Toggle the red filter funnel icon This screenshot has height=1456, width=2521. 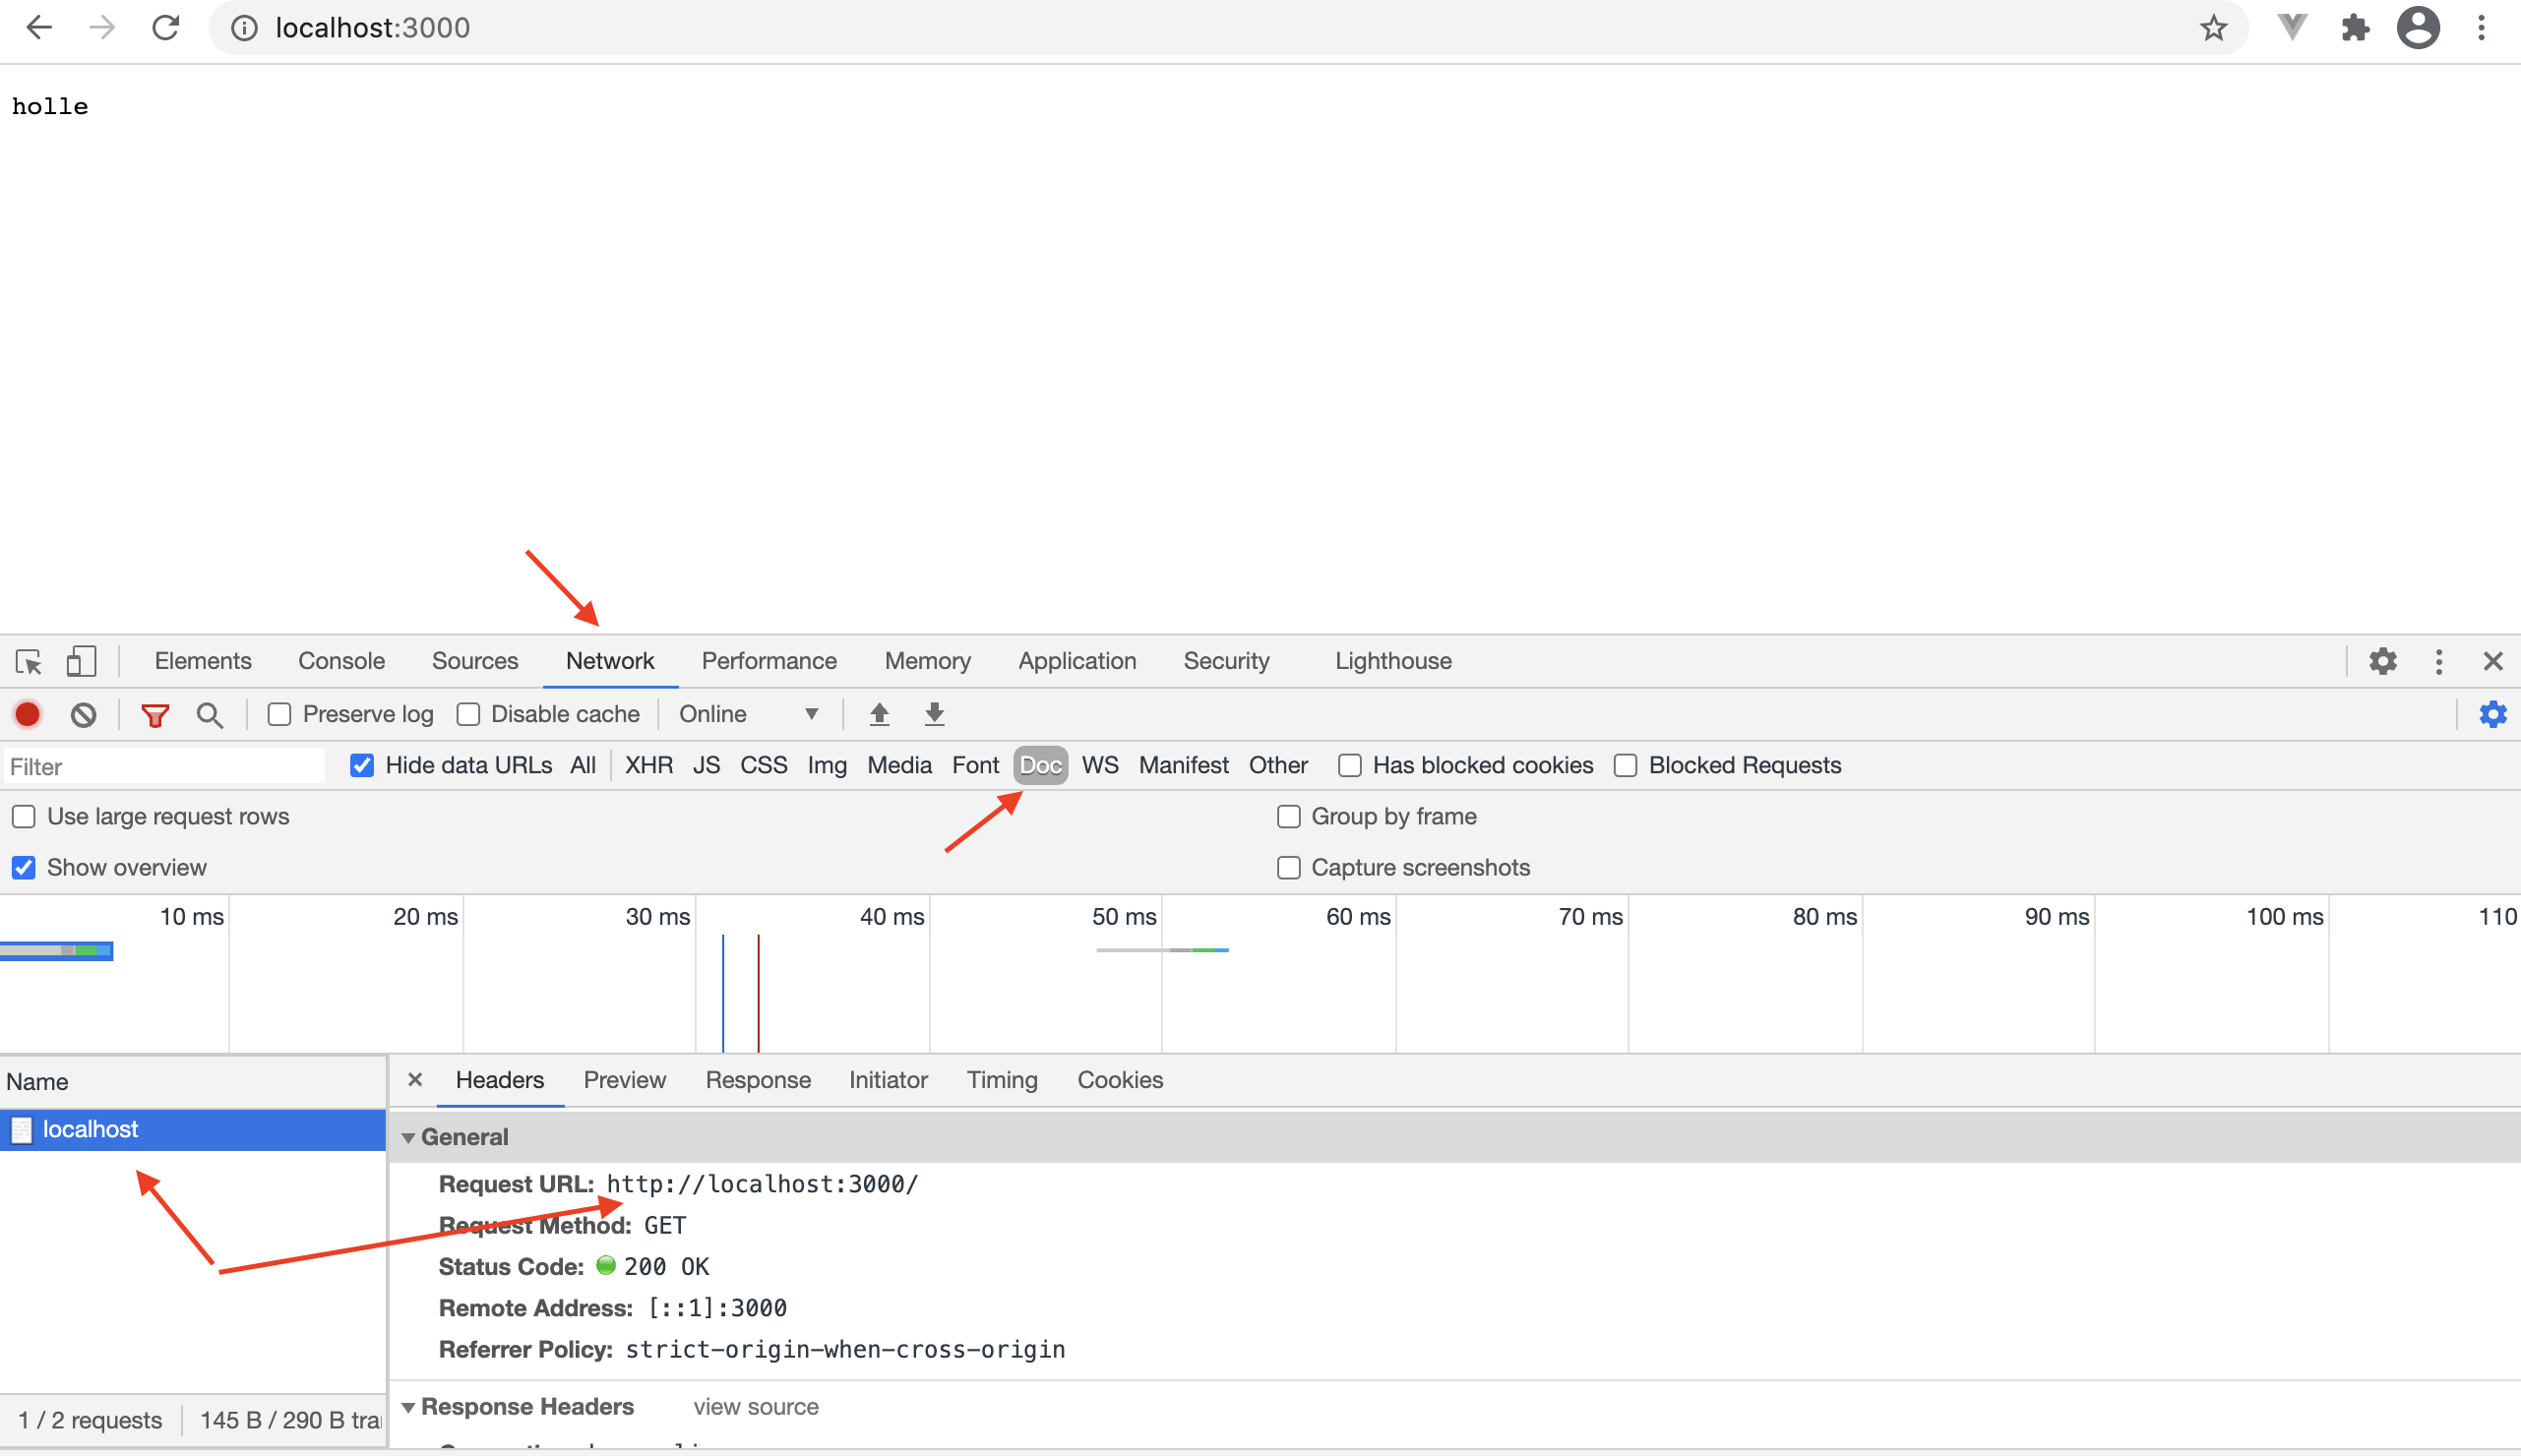[155, 715]
